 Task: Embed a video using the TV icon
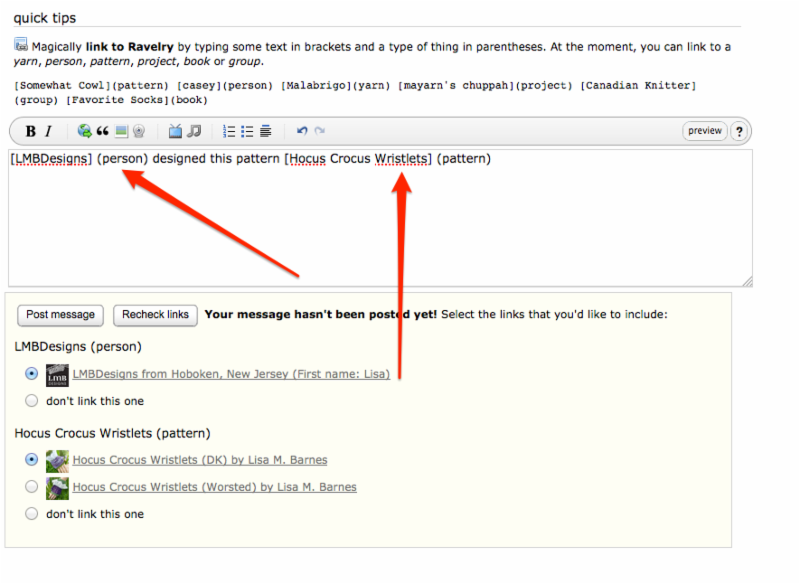tap(176, 131)
